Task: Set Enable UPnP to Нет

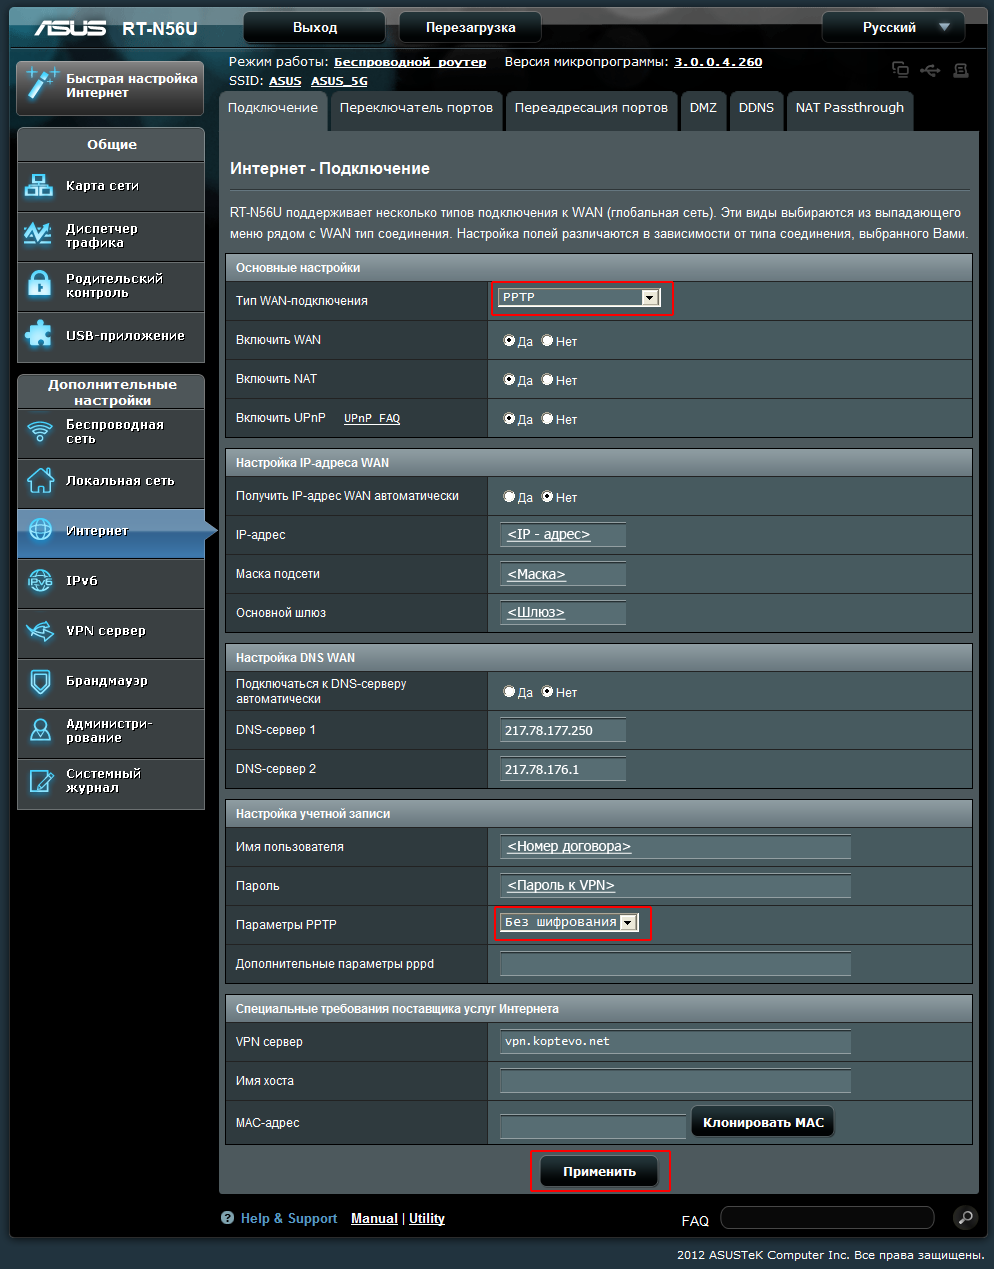Action: coord(547,418)
